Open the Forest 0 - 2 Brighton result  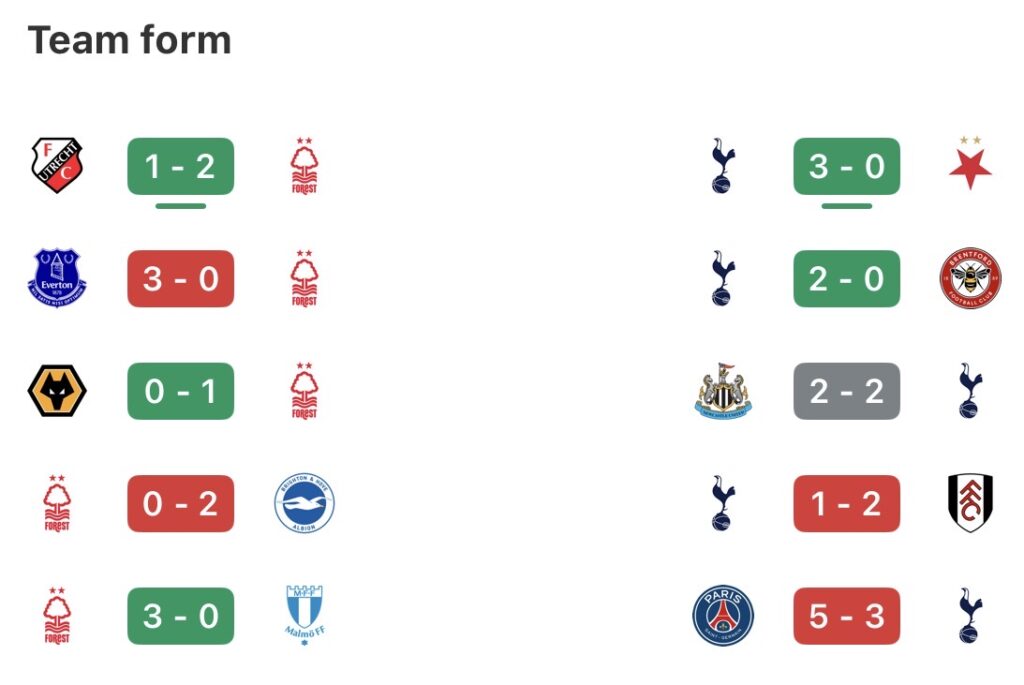180,503
